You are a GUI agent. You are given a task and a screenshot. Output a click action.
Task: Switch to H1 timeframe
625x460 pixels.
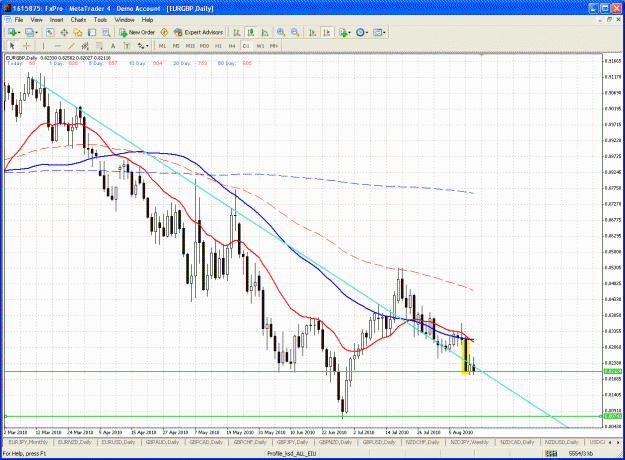click(x=218, y=46)
